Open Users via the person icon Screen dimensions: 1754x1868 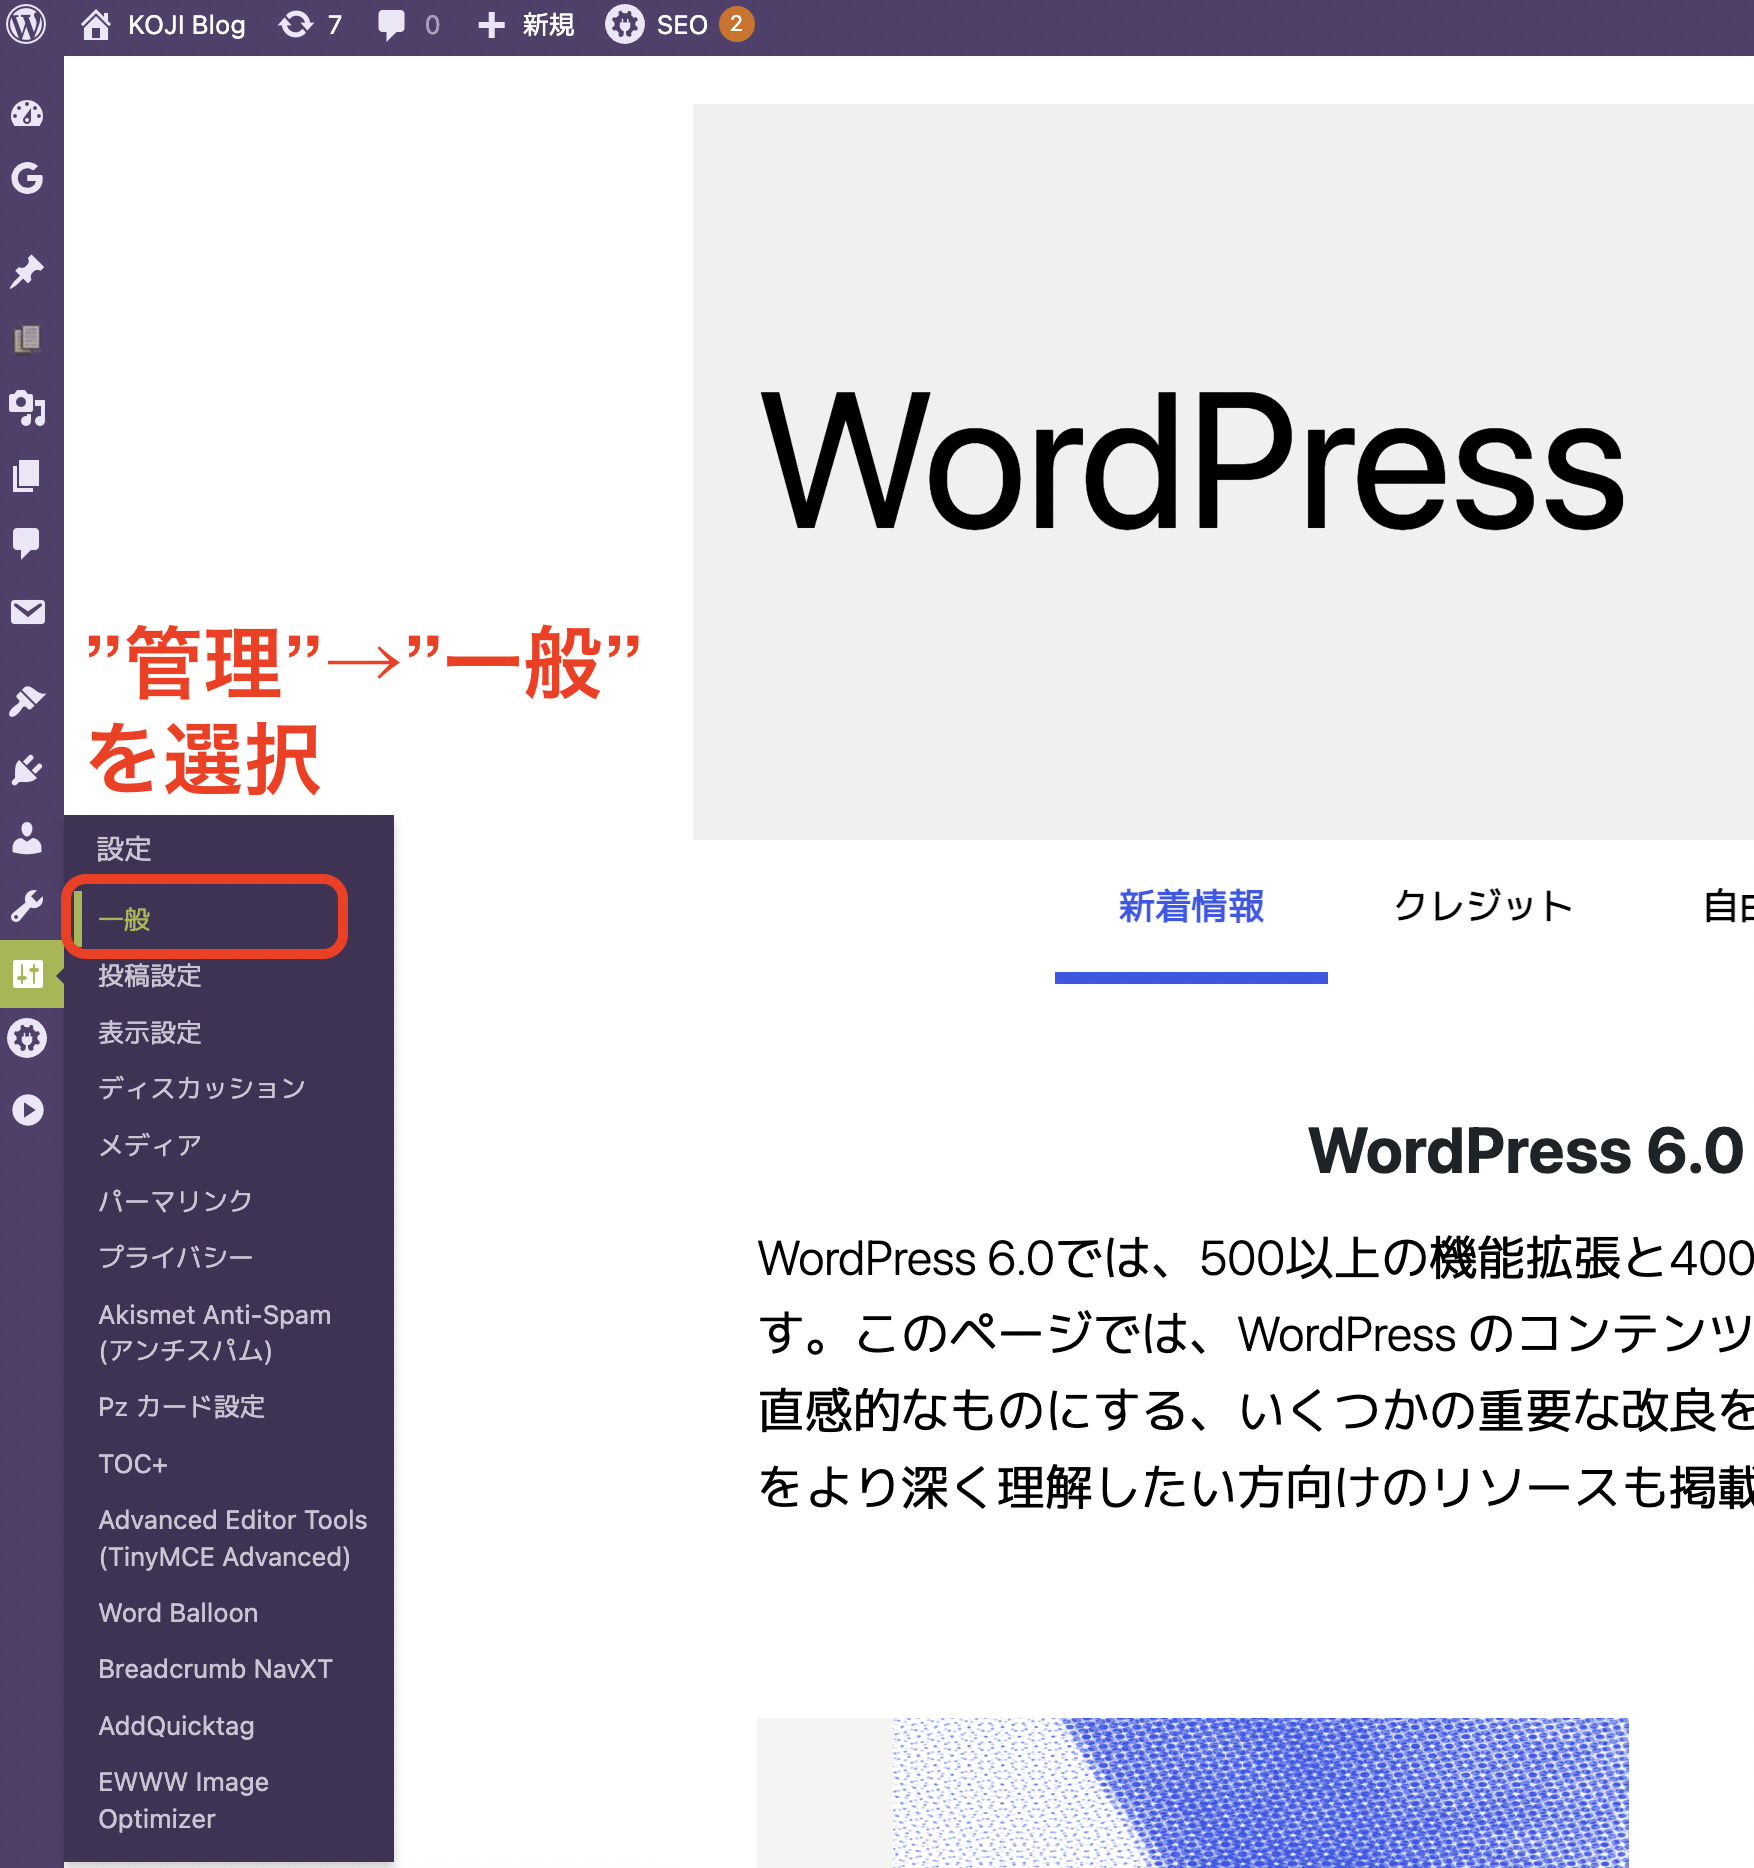27,837
